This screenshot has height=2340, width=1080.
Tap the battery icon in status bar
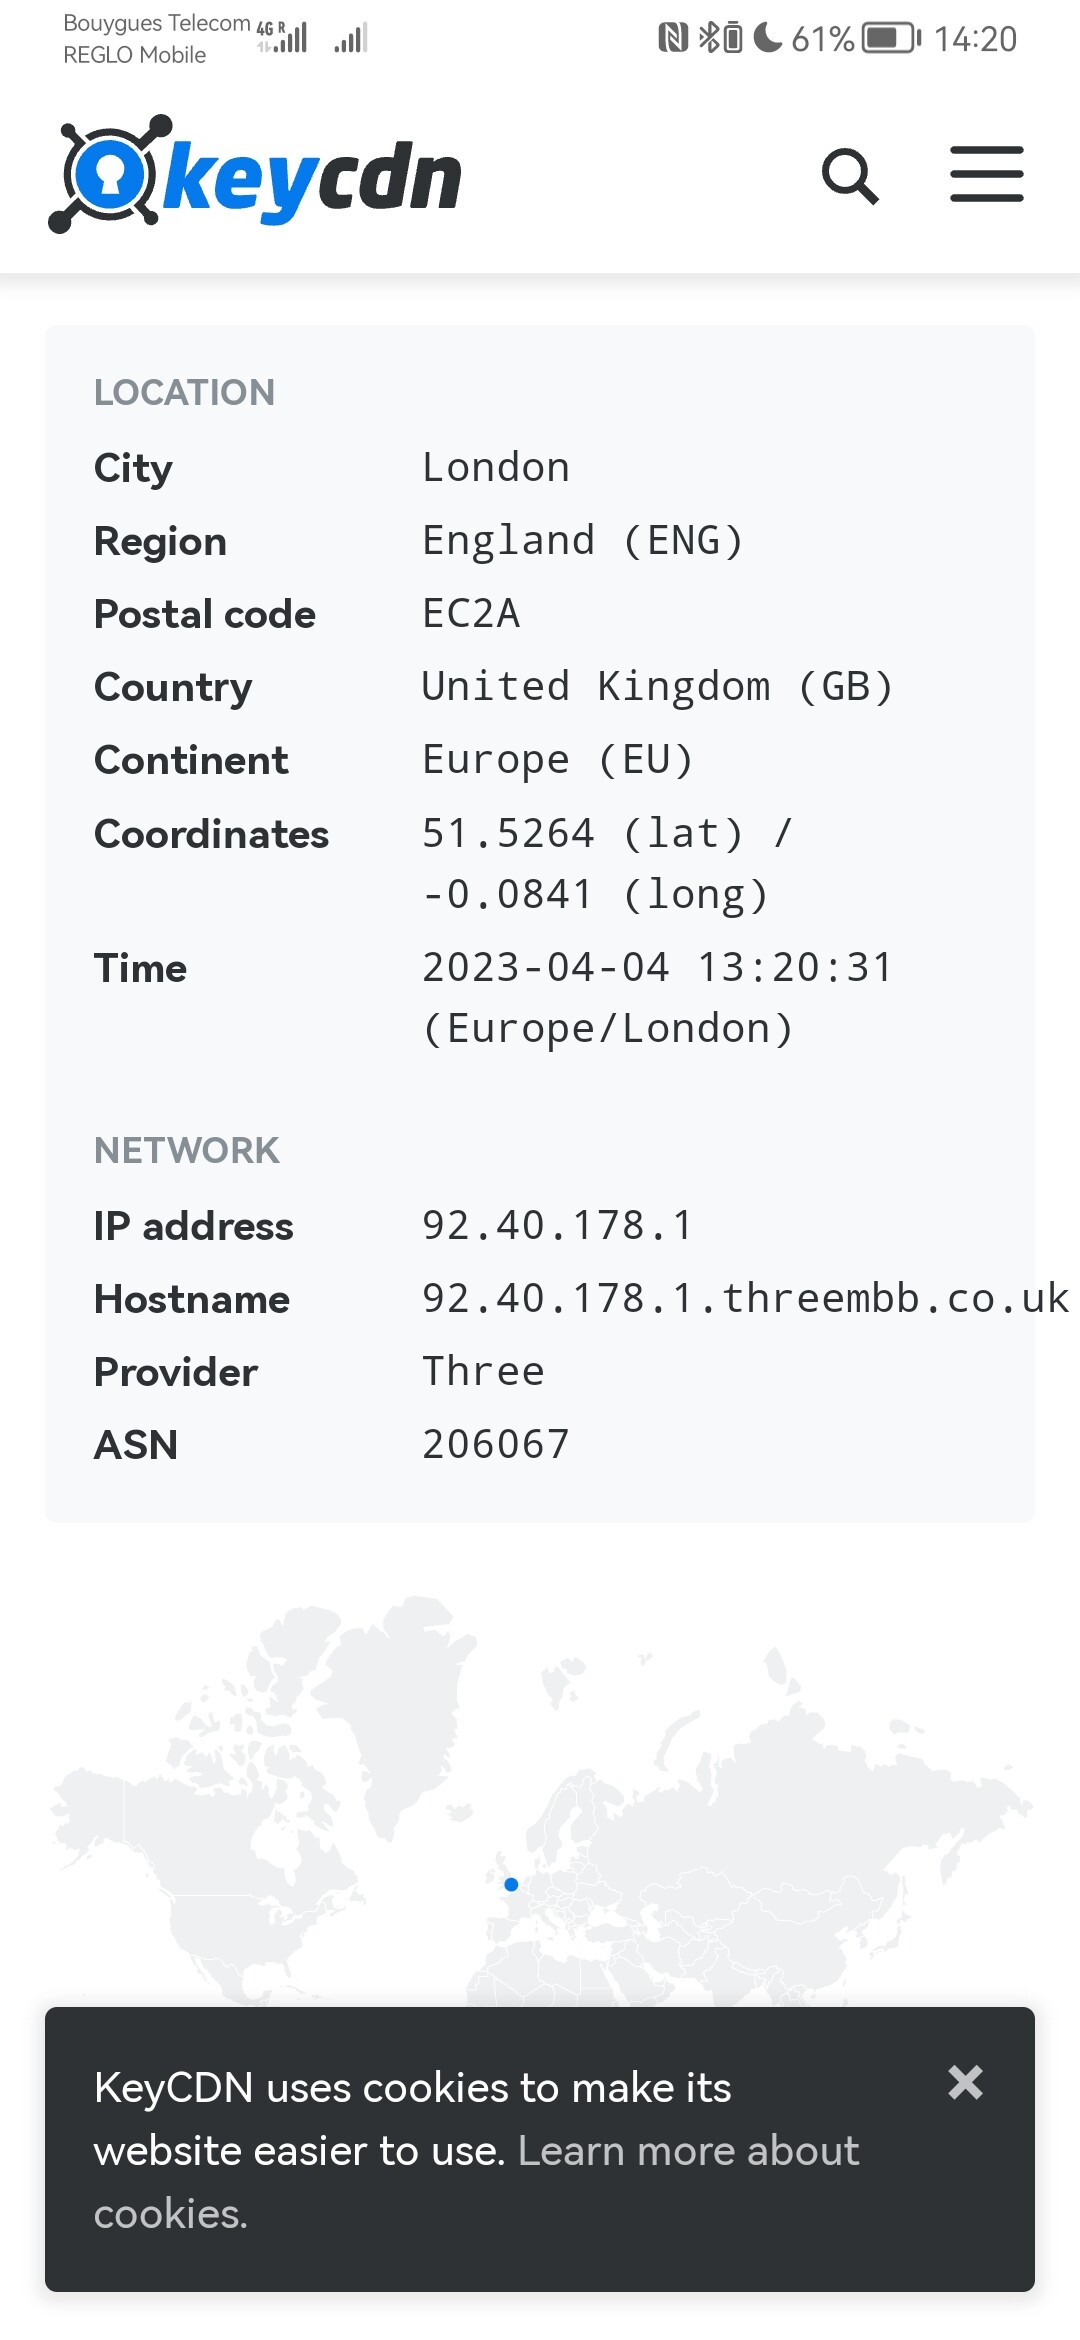point(892,38)
